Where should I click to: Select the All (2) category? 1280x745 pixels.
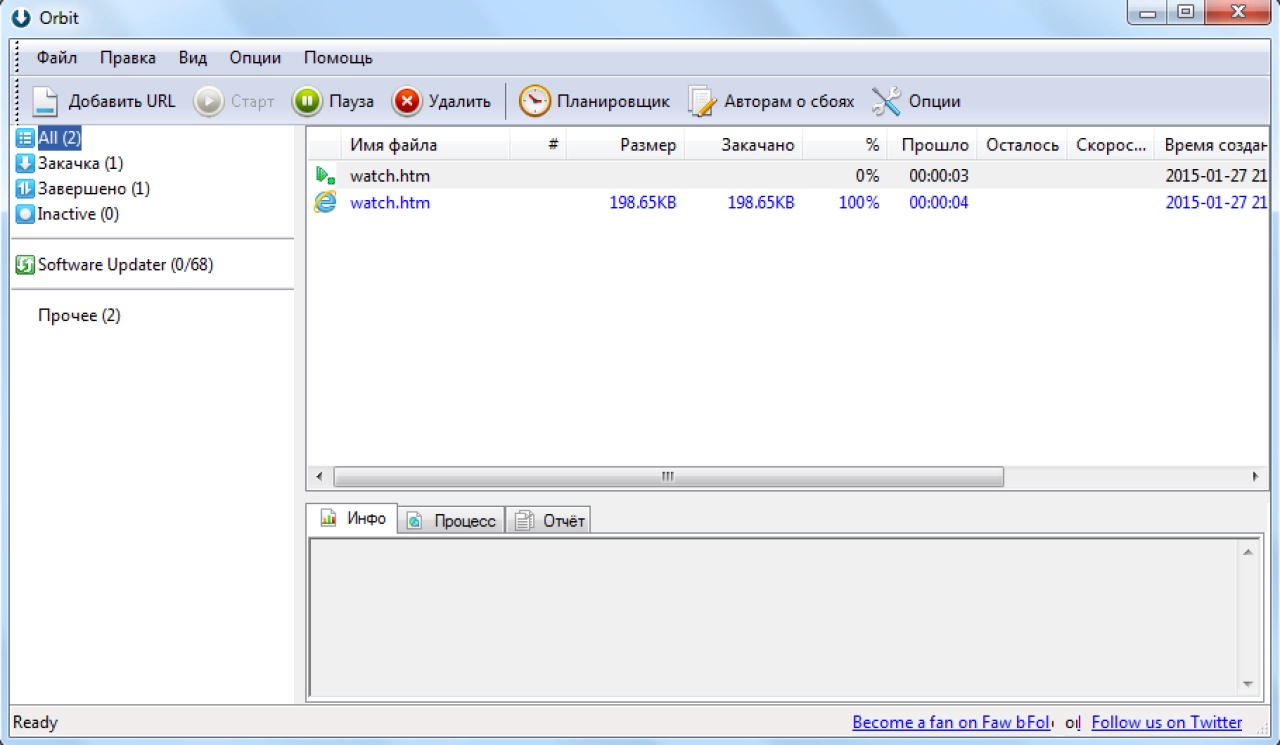pos(59,138)
